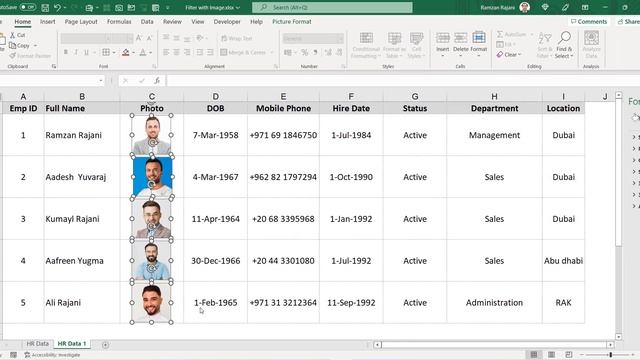Screen dimensions: 640x360
Task: Open the Copy dropdown arrow
Action: point(35,46)
